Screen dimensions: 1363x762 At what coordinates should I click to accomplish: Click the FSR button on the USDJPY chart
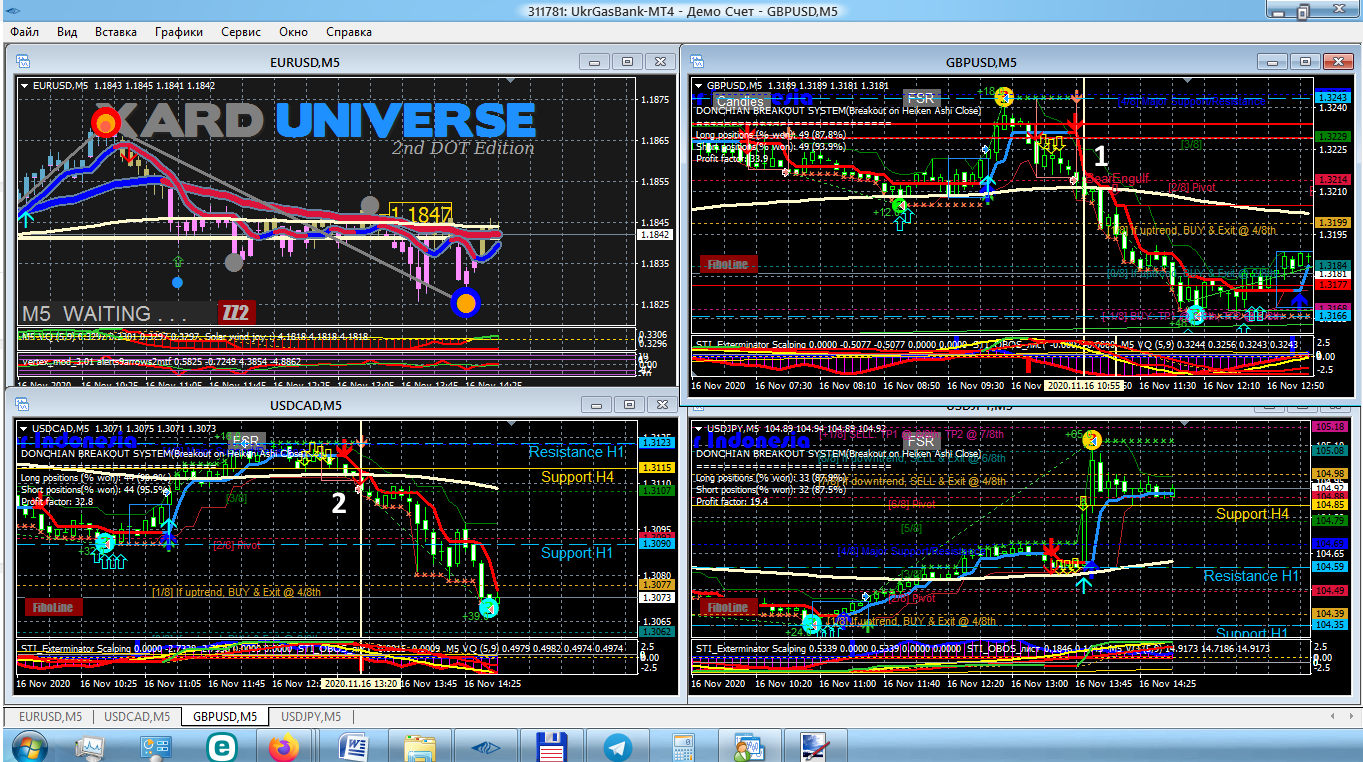pyautogui.click(x=921, y=441)
